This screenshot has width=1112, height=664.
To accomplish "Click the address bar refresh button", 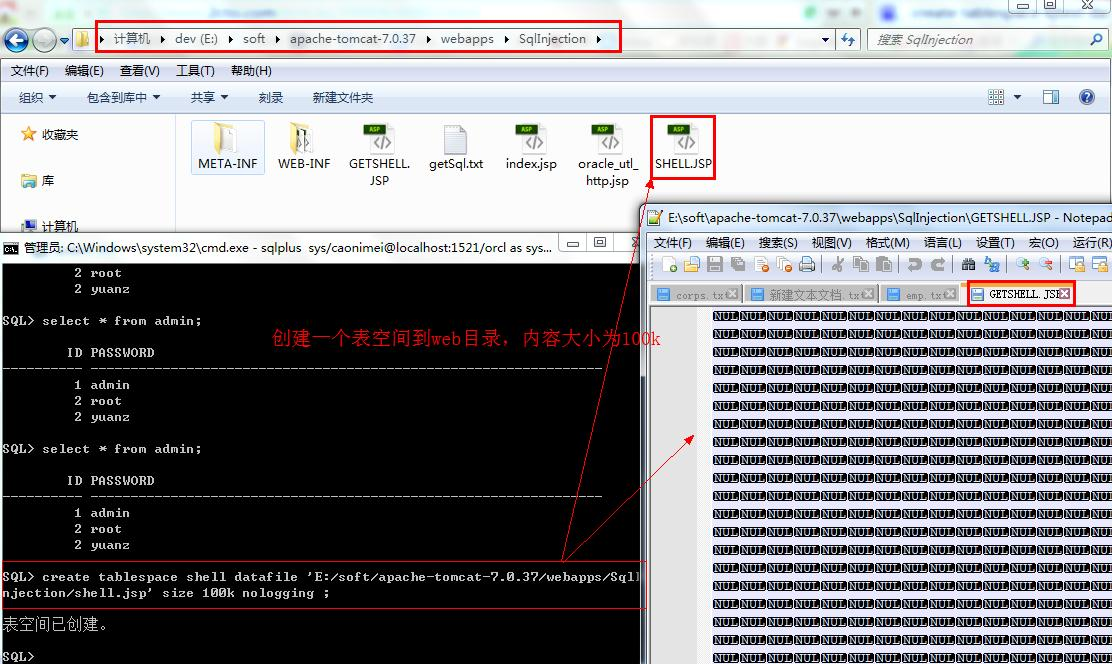I will point(848,40).
